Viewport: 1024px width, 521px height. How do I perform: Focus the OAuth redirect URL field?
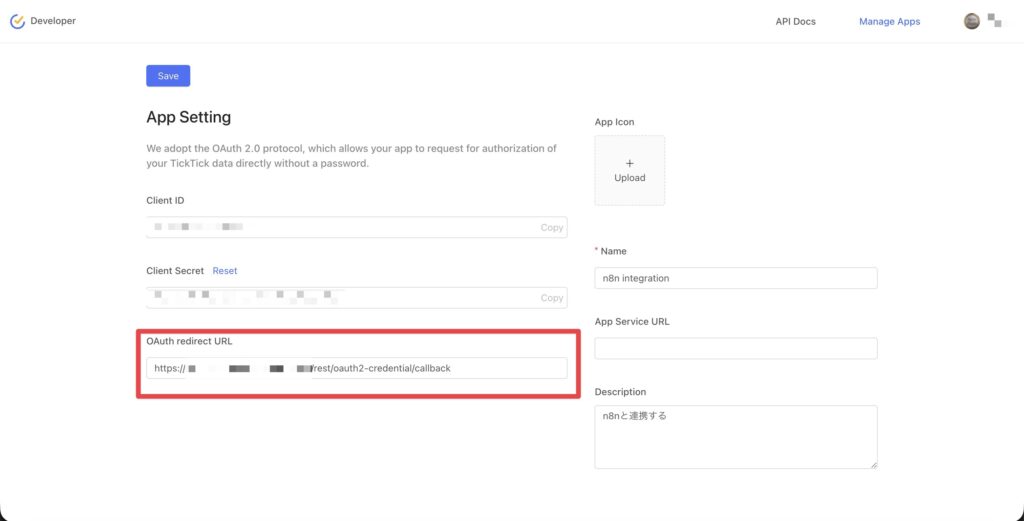click(x=357, y=368)
